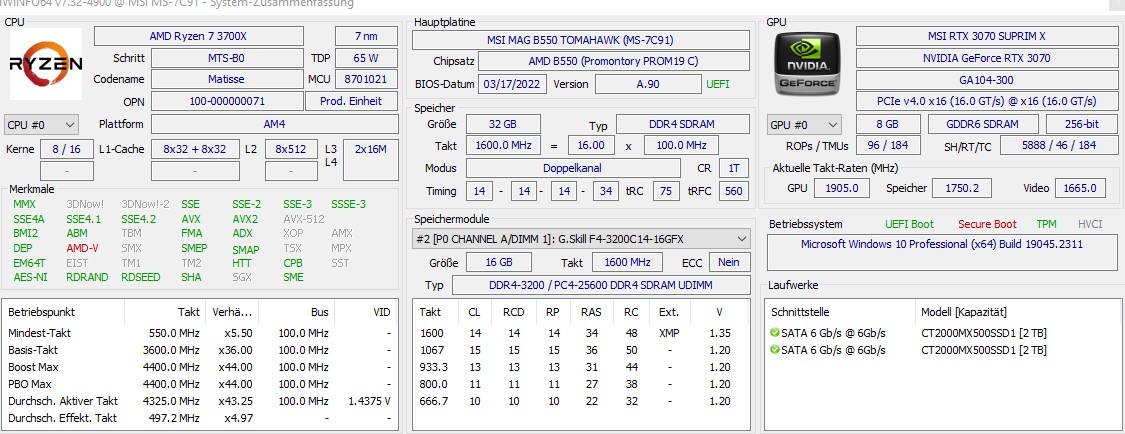The image size is (1125, 434).
Task: Select the L2 cache value 8x512
Action: (x=291, y=149)
